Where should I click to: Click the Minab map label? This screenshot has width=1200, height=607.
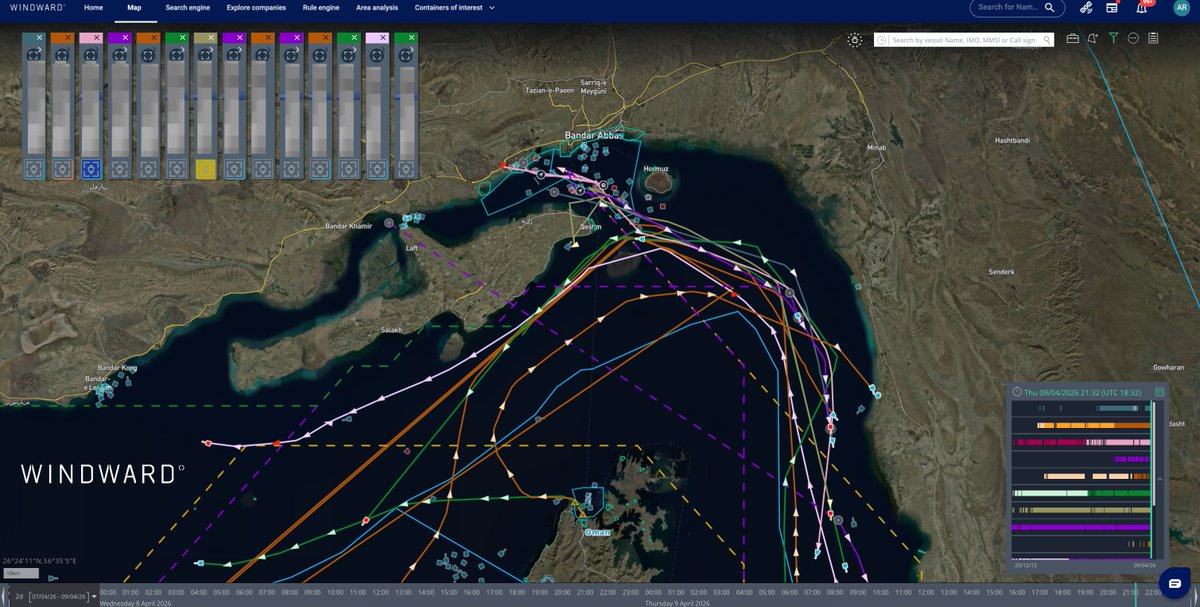tap(875, 147)
